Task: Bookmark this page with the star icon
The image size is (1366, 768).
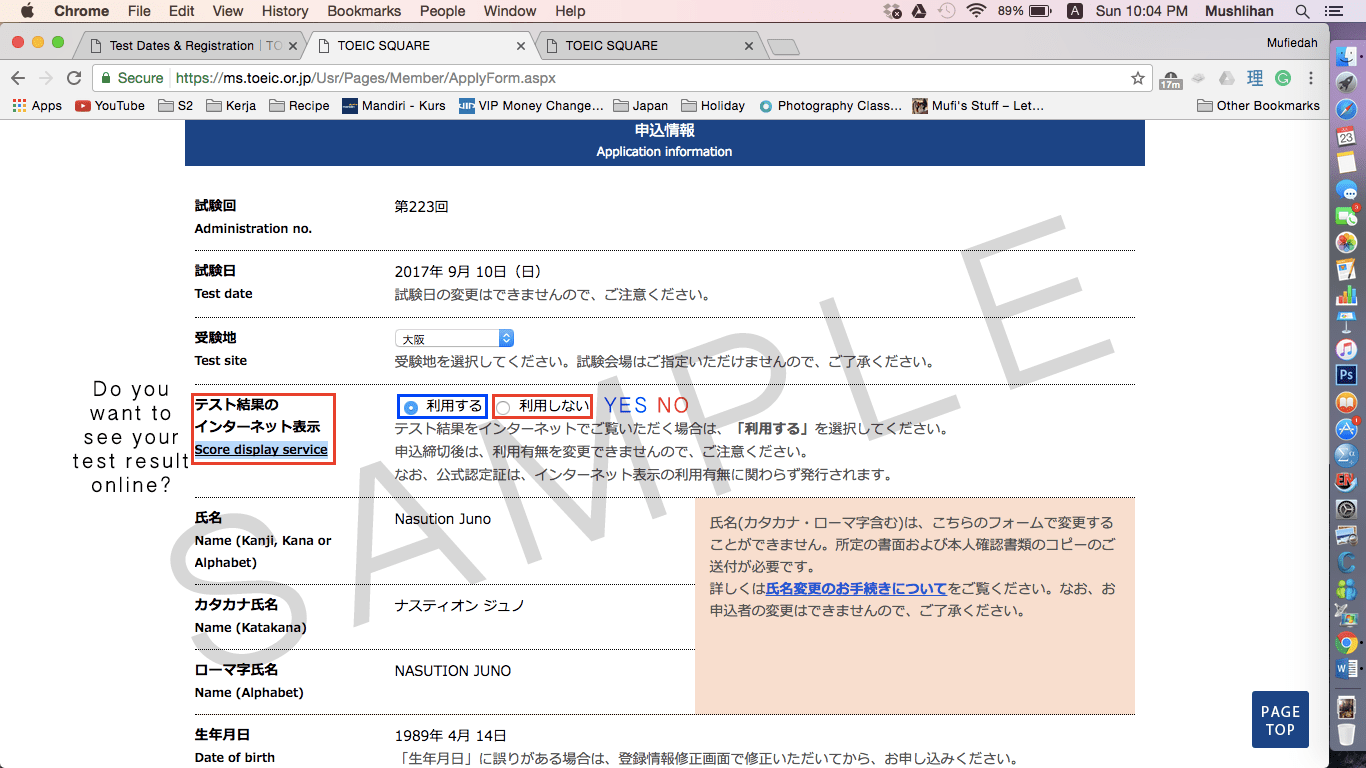Action: [x=1137, y=78]
